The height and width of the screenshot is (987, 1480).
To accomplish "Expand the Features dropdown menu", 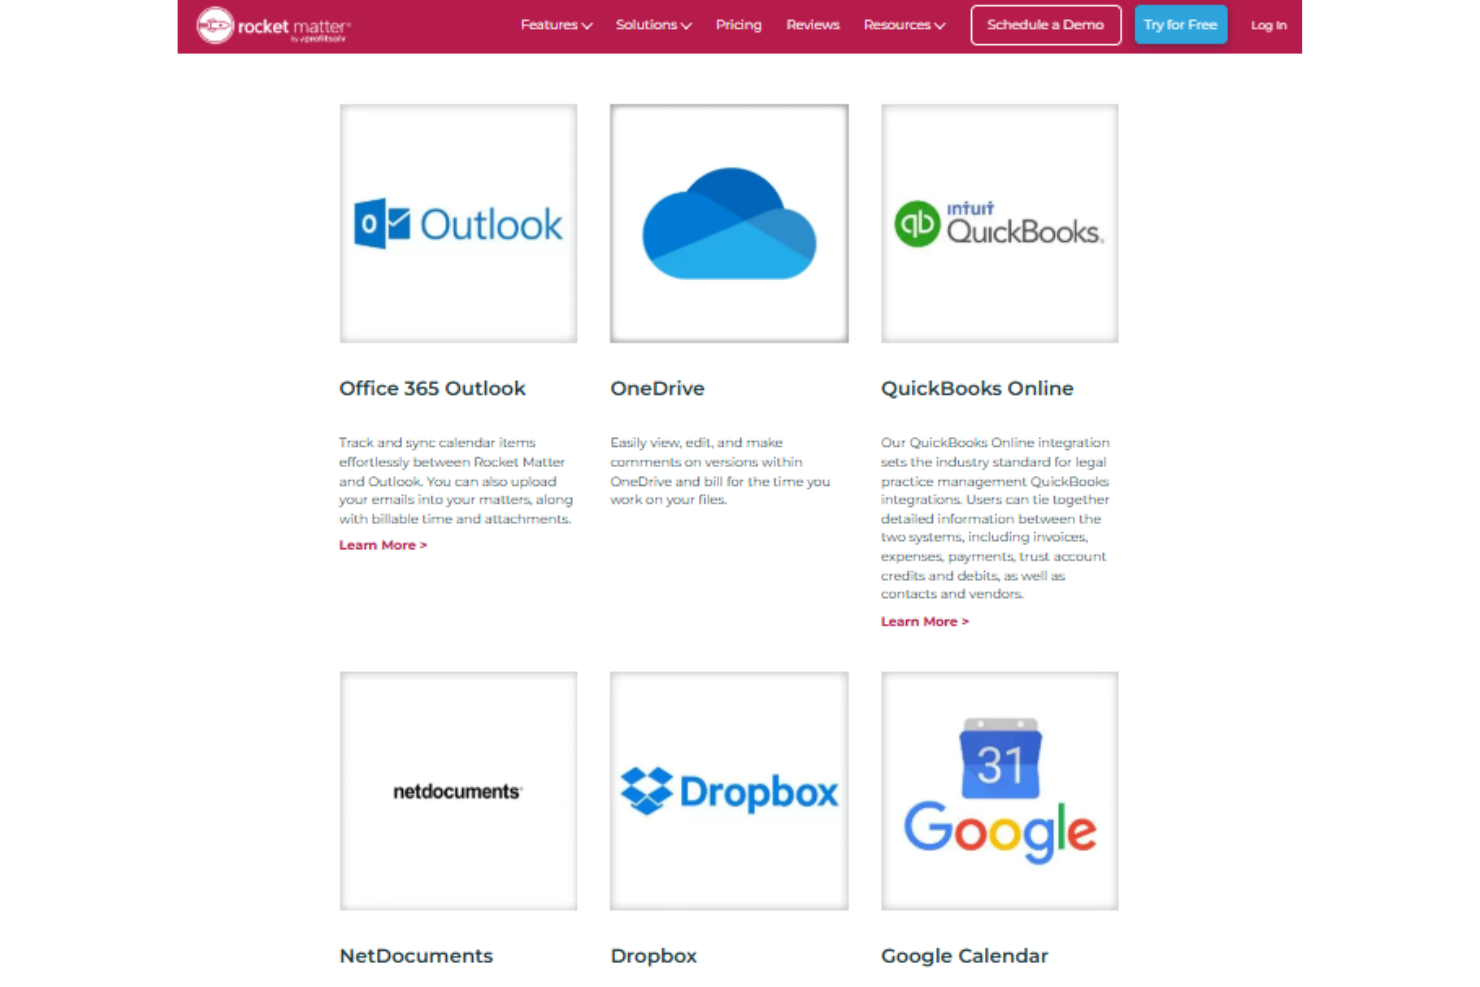I will tap(554, 25).
